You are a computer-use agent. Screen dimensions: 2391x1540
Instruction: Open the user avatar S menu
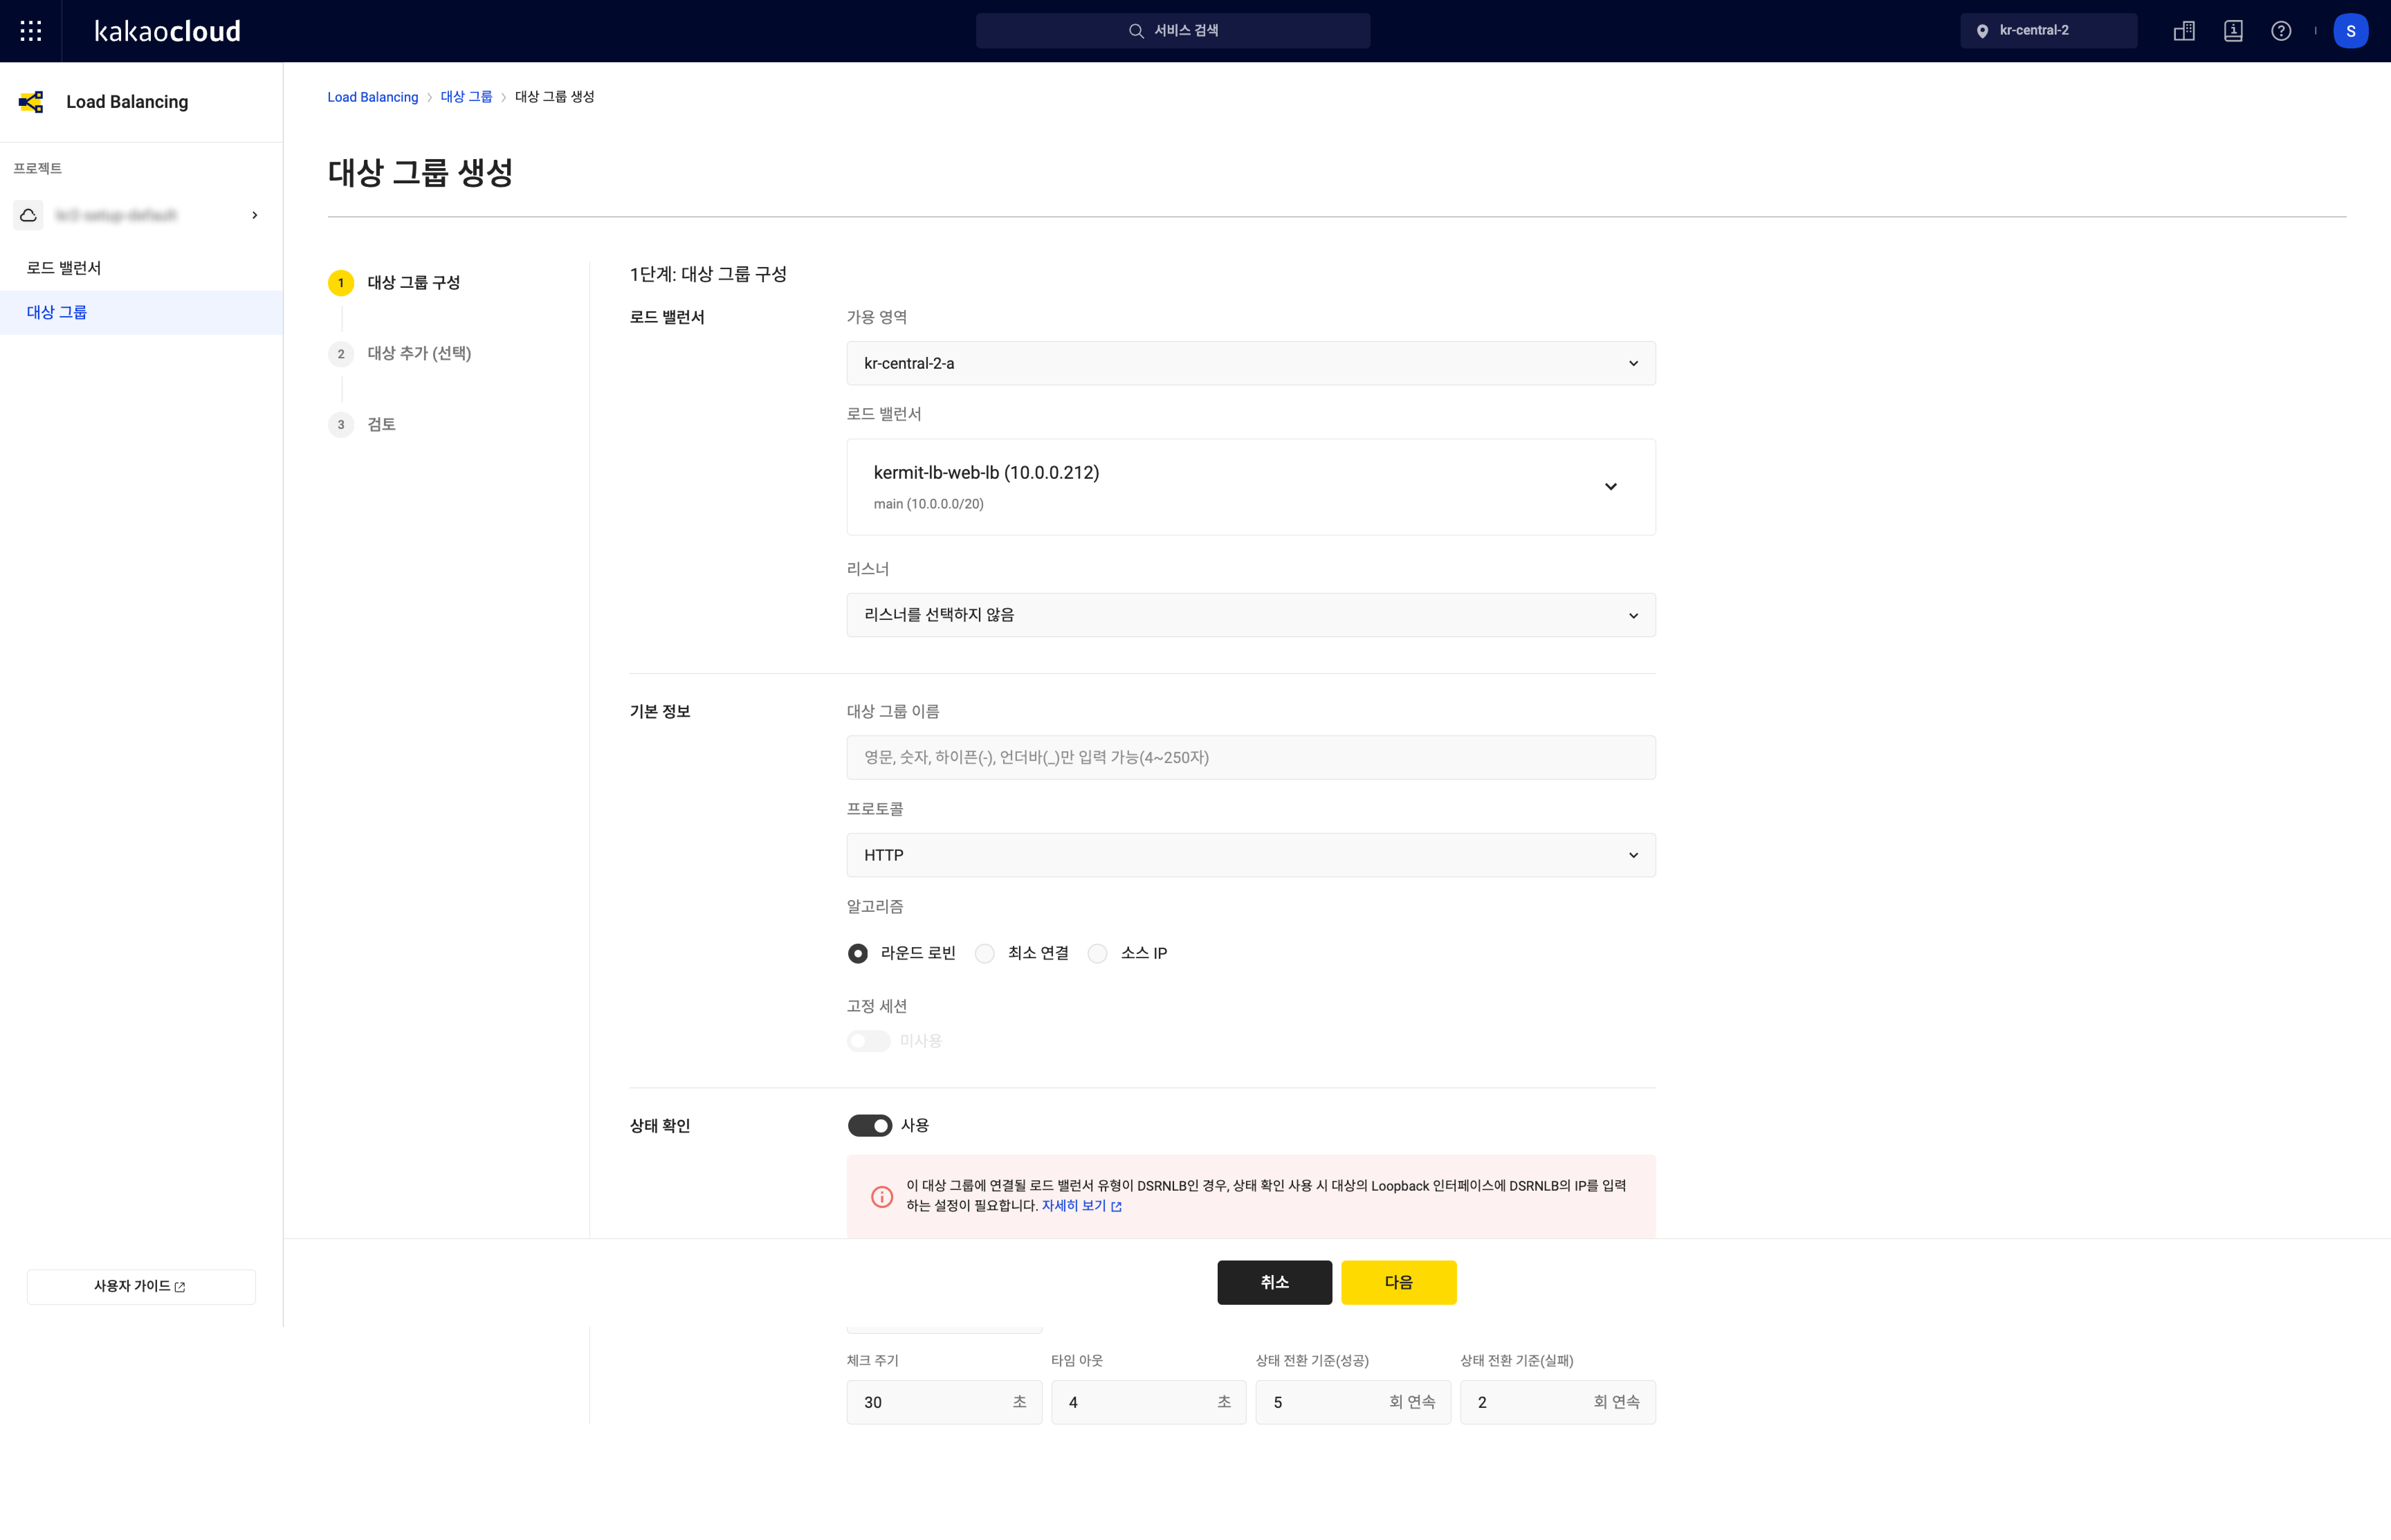[2351, 31]
